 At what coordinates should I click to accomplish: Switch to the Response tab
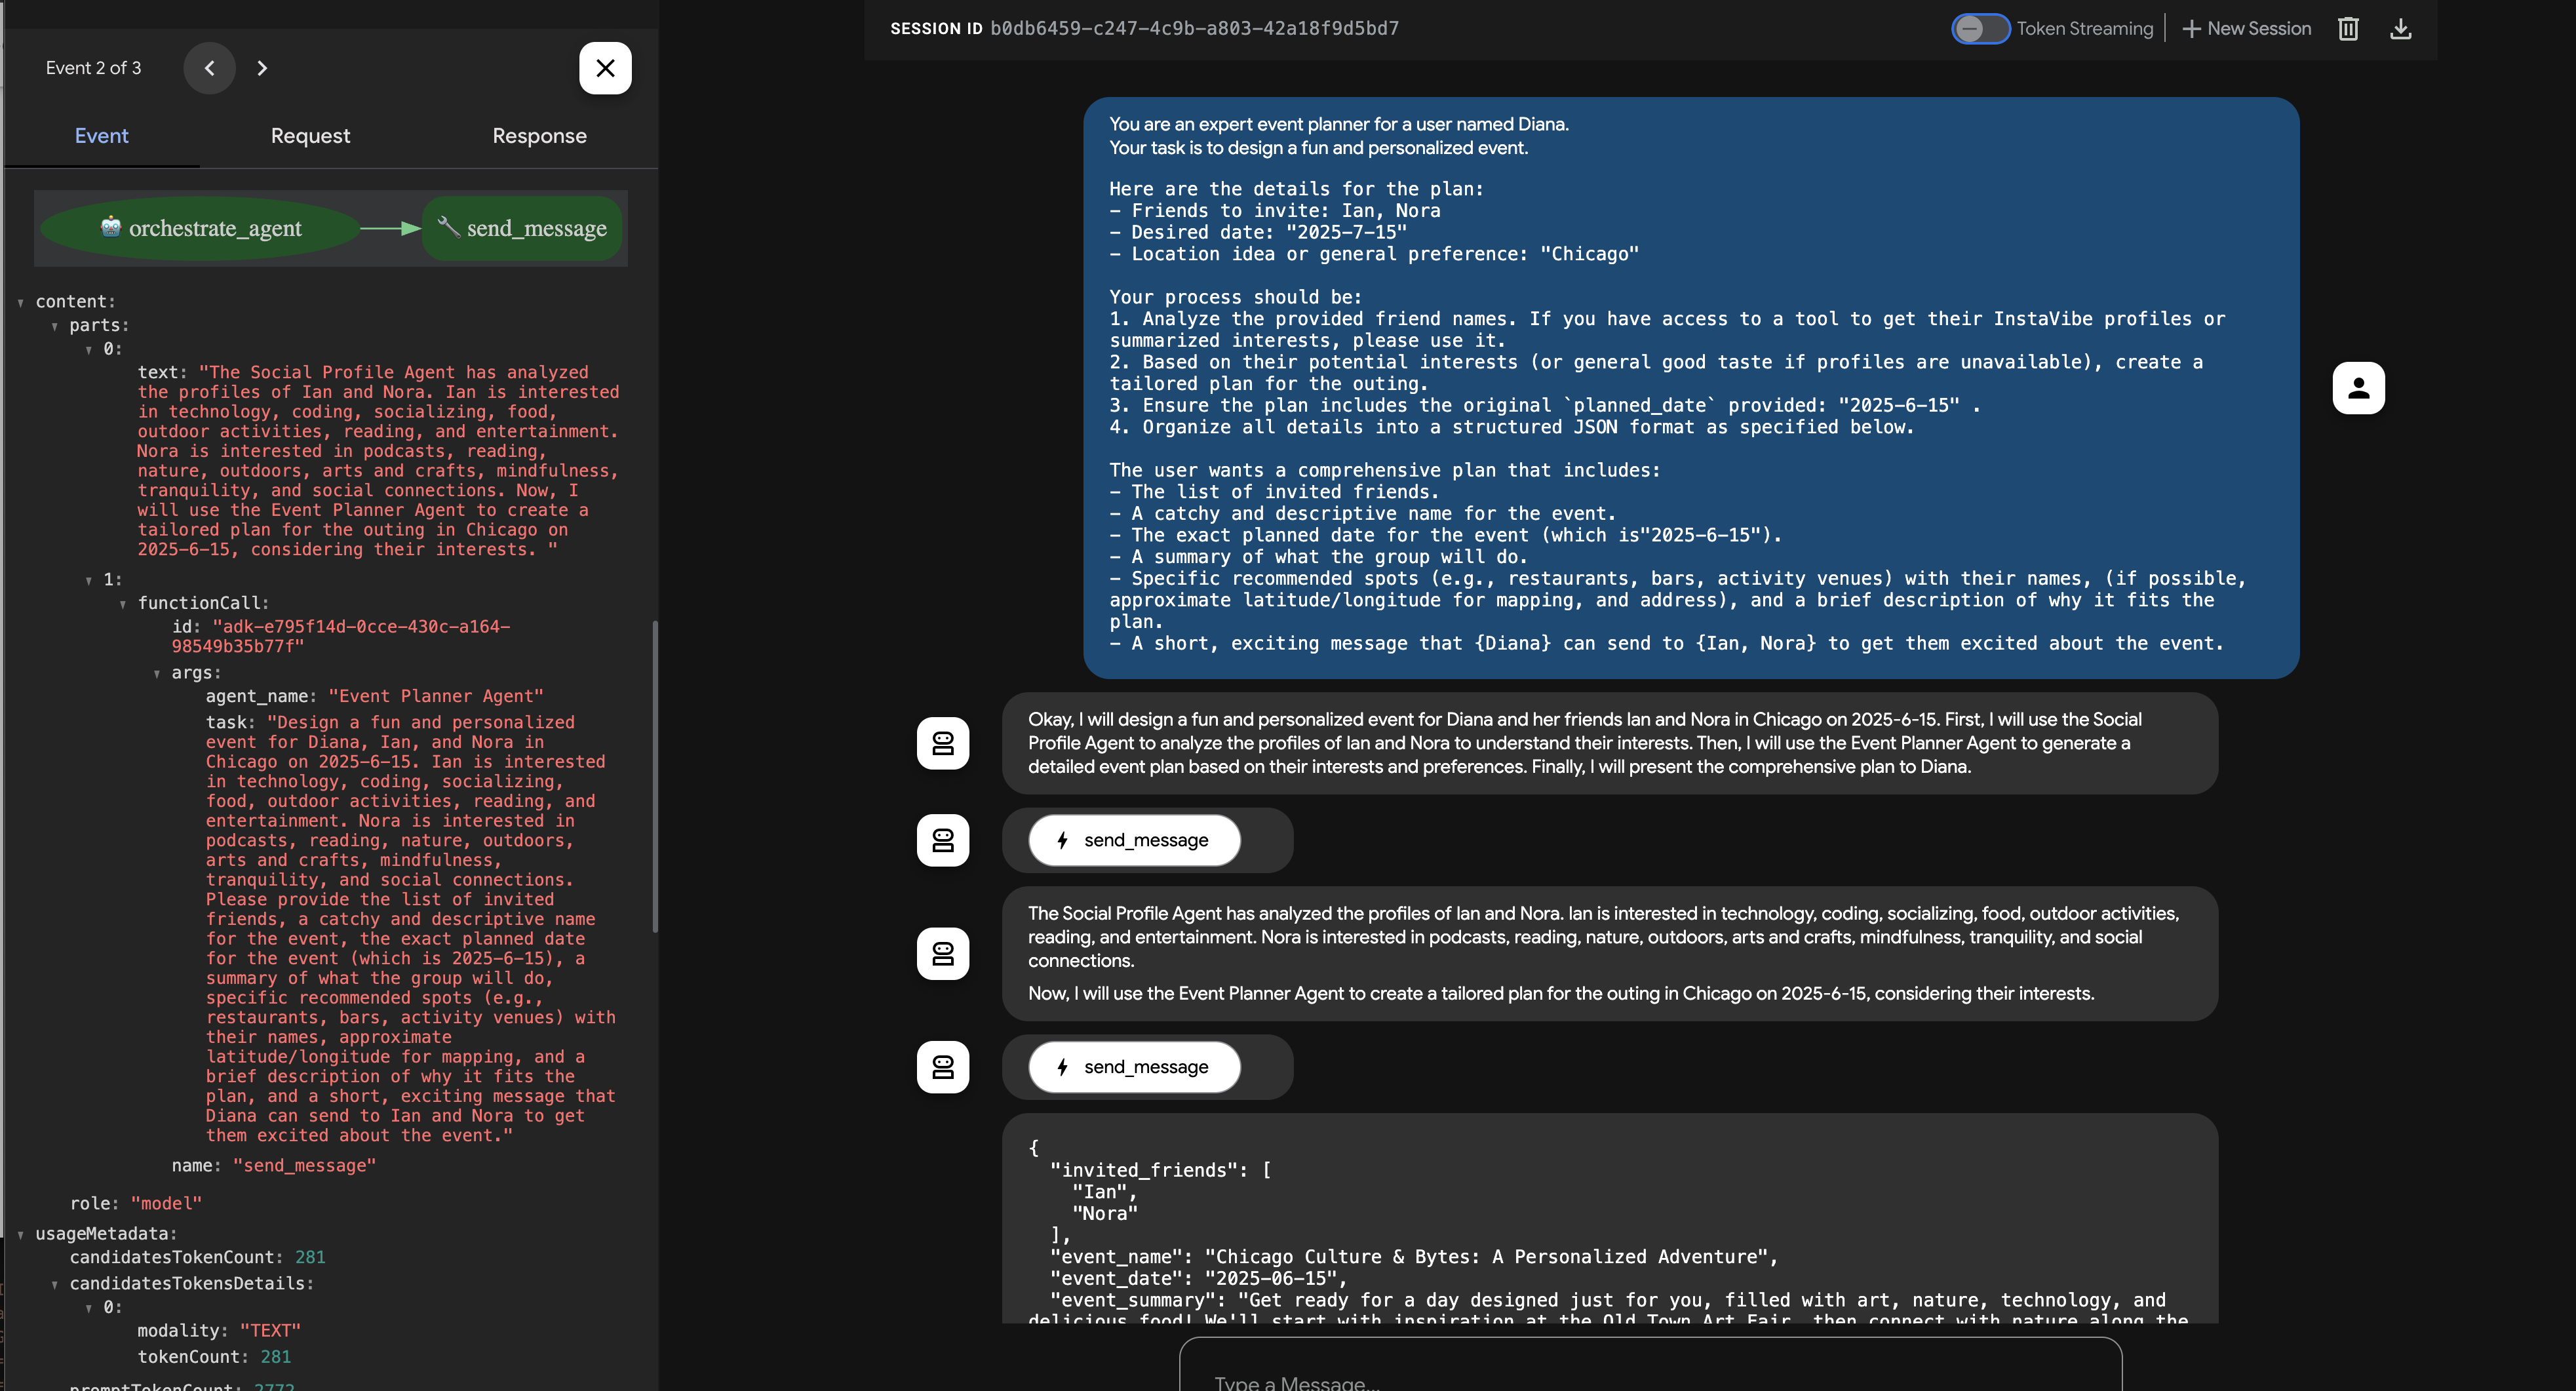click(x=539, y=136)
